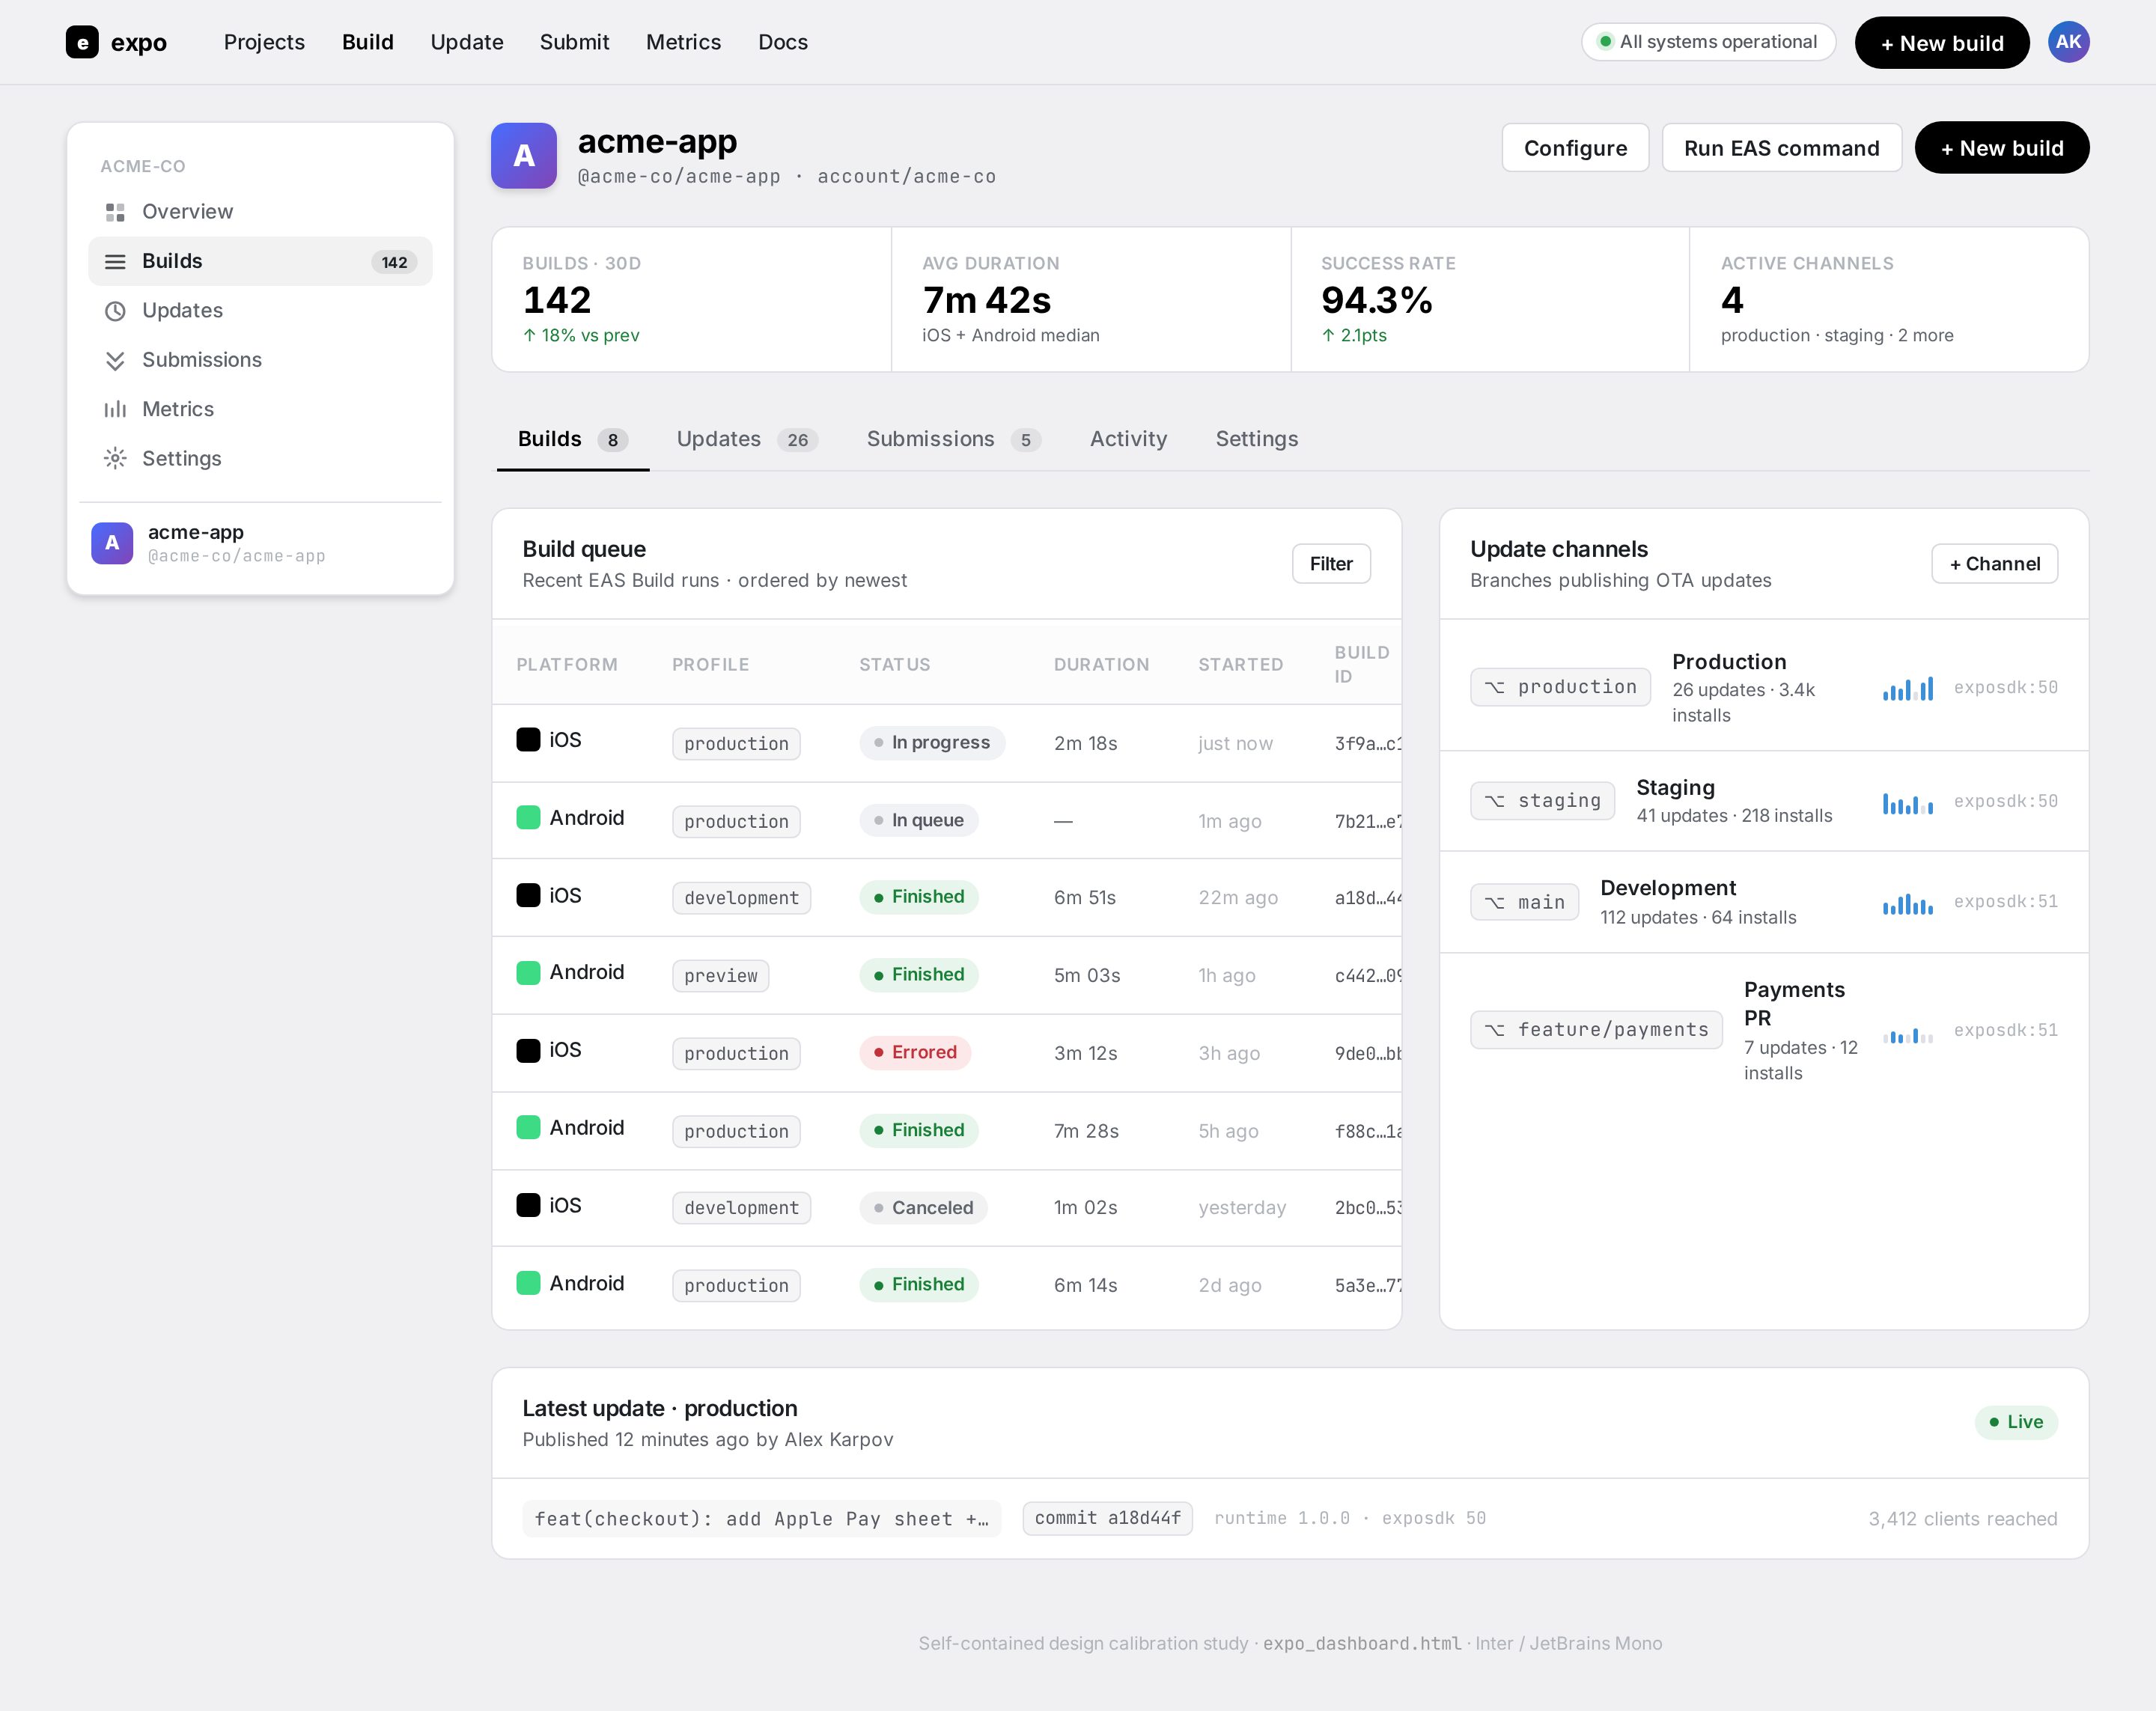Open Projects in top navigation
Viewport: 2156px width, 1711px height.
point(264,42)
